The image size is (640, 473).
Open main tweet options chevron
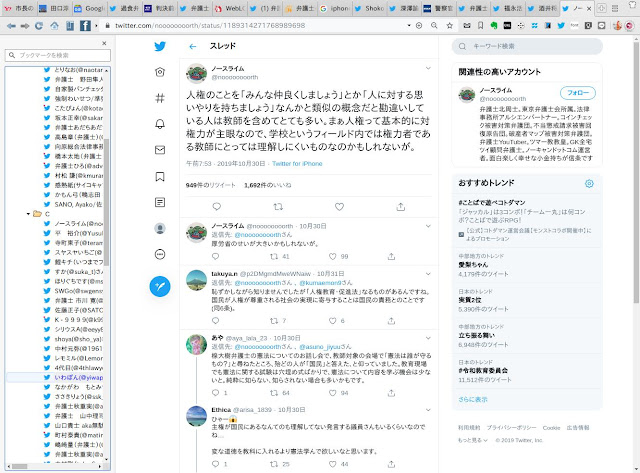(x=428, y=68)
